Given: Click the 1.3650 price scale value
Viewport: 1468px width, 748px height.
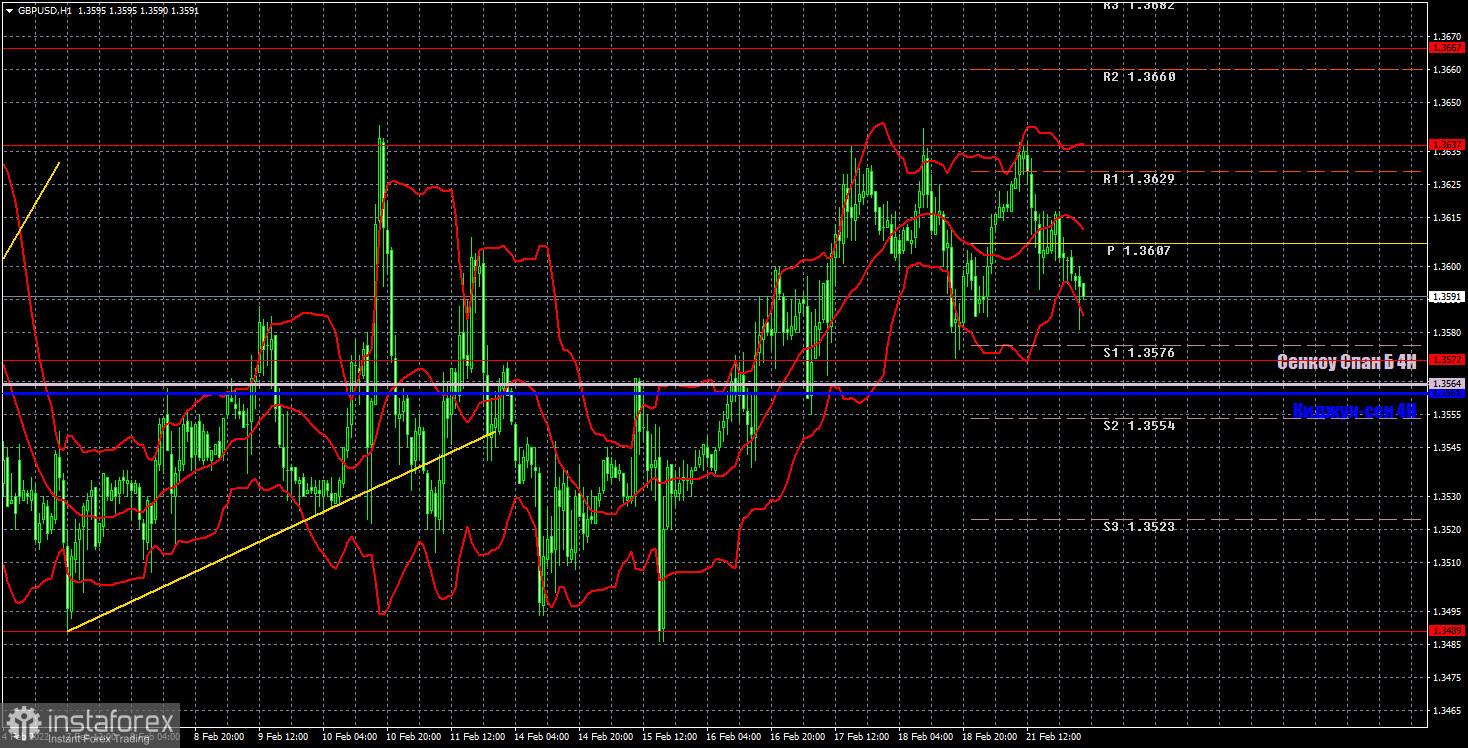Looking at the screenshot, I should 1447,102.
